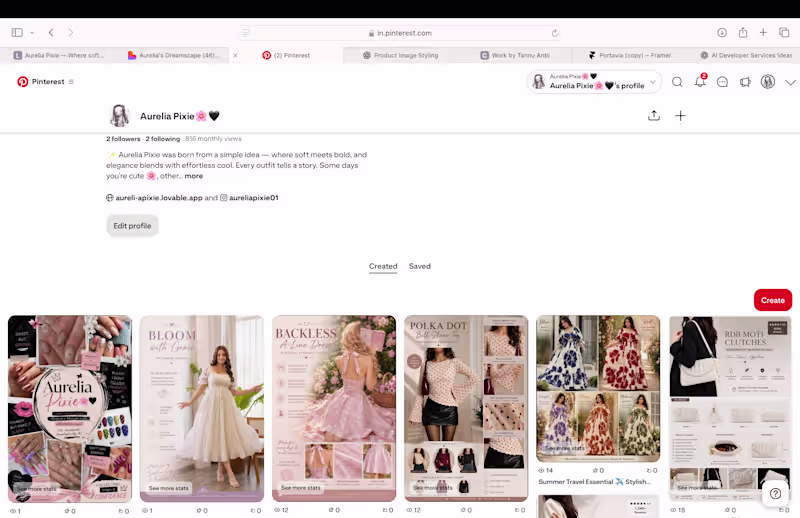Expand bio with more link
This screenshot has width=800, height=518.
click(x=194, y=176)
